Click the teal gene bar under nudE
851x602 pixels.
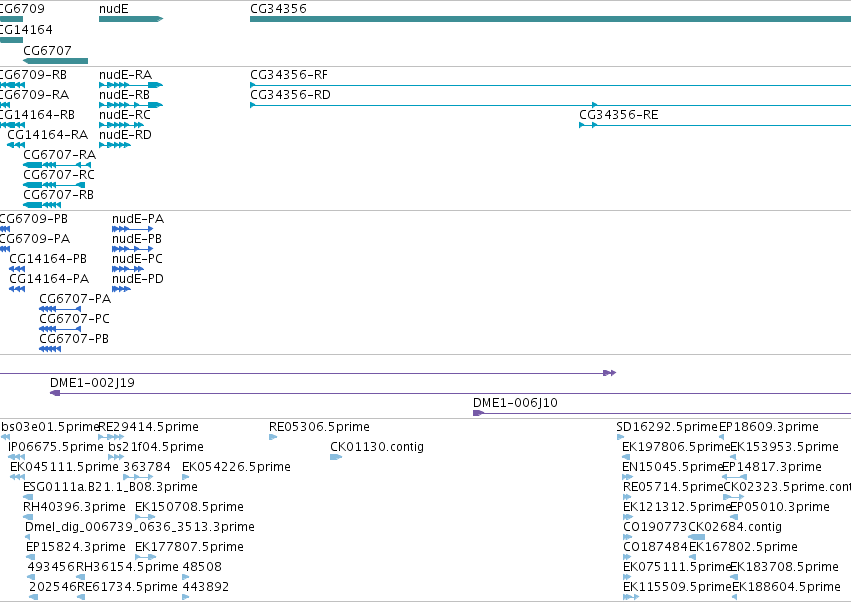pyautogui.click(x=131, y=19)
